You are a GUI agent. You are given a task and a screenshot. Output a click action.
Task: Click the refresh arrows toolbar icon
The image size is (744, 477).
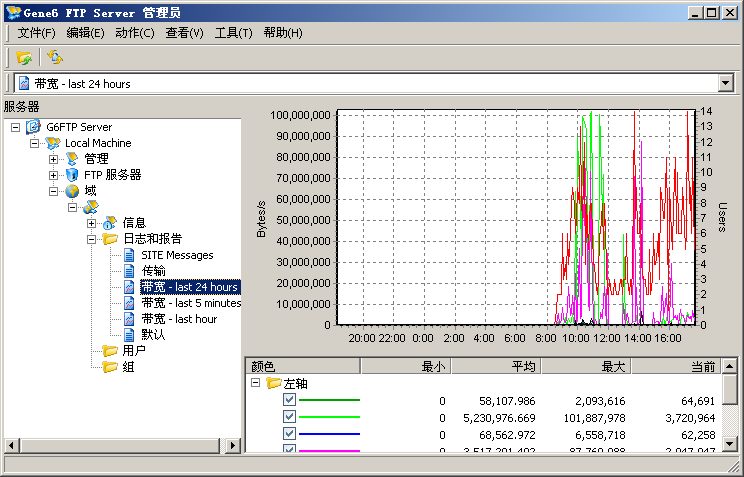tap(55, 57)
